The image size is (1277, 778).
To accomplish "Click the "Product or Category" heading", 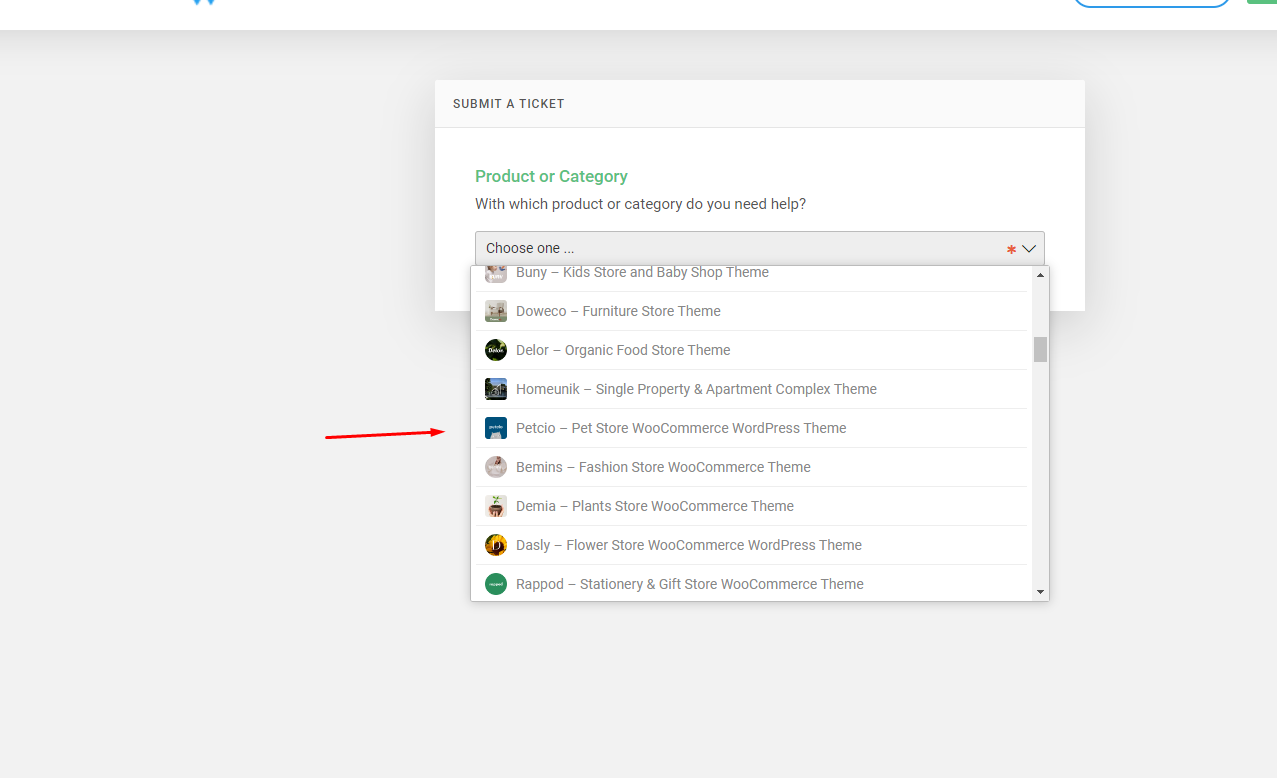I will coord(551,176).
